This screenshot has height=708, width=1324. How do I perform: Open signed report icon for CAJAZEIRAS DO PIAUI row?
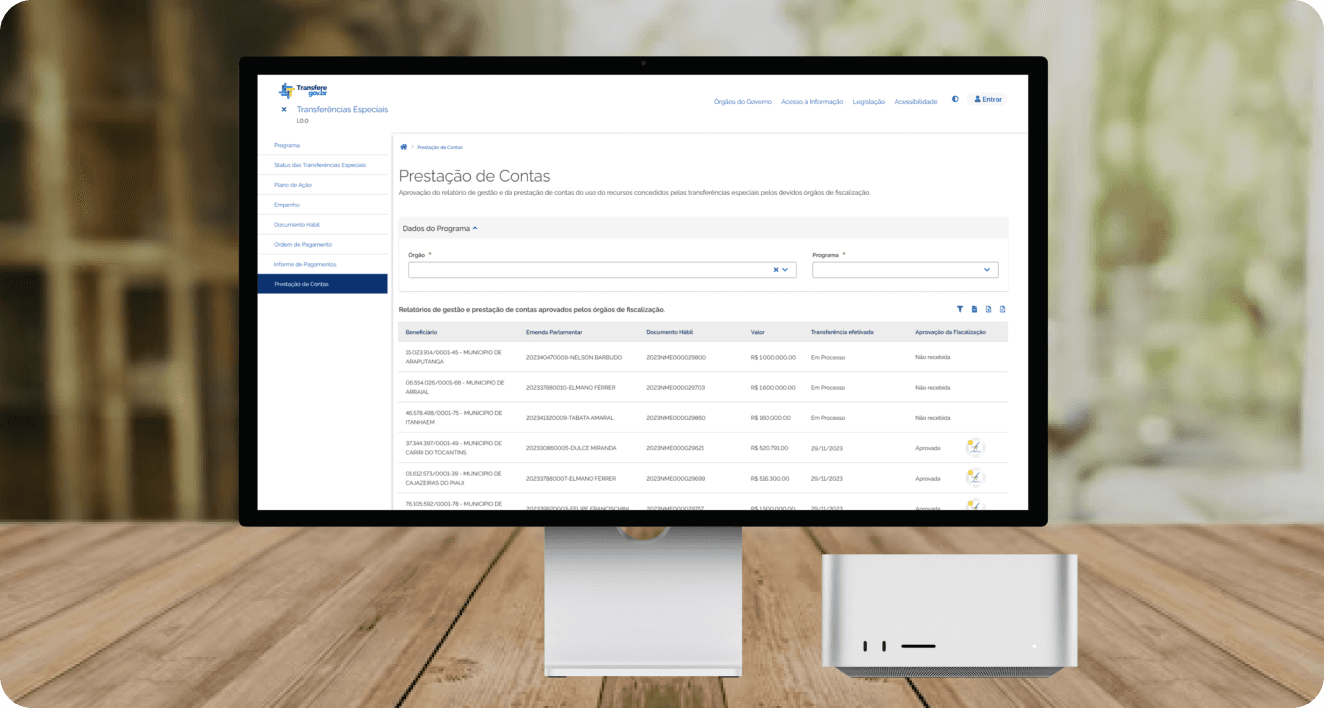click(975, 478)
